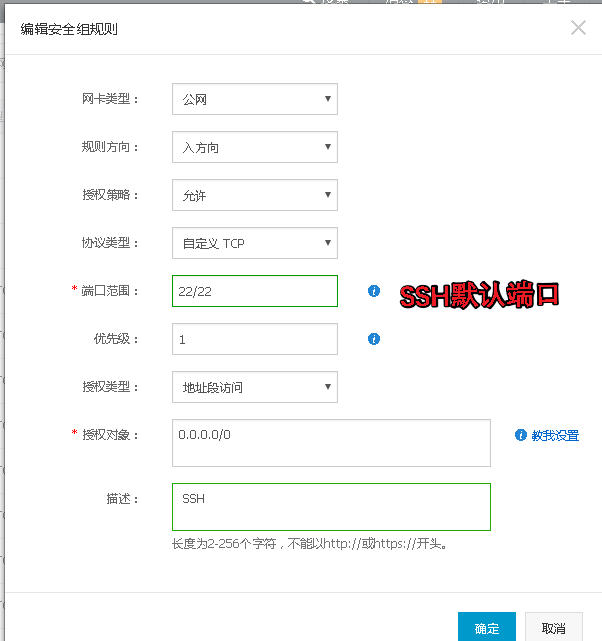Screen dimensions: 602x641
Task: Click the 授权对象 box containing 0.0.0.0/0
Action: pyautogui.click(x=331, y=443)
